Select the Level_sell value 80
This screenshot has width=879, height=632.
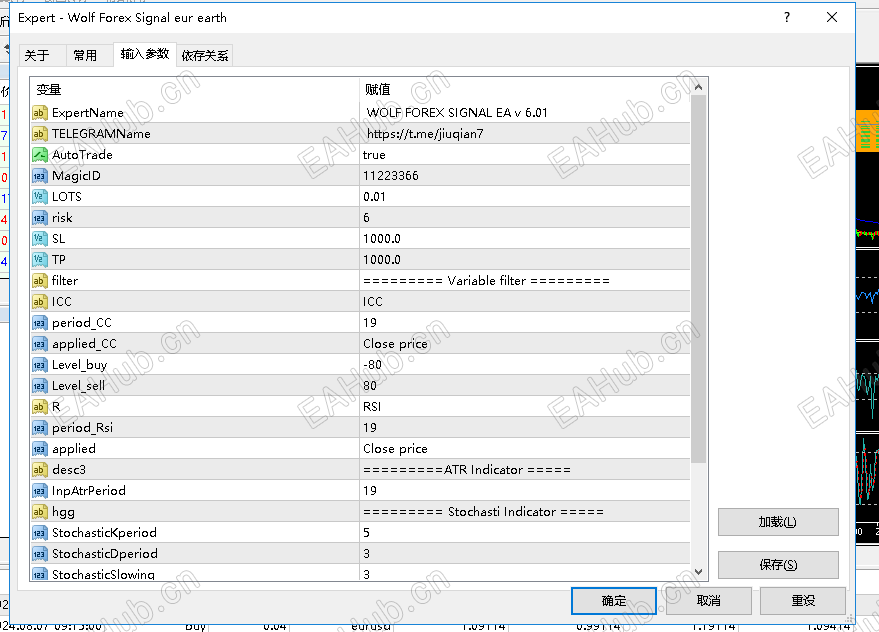[370, 386]
